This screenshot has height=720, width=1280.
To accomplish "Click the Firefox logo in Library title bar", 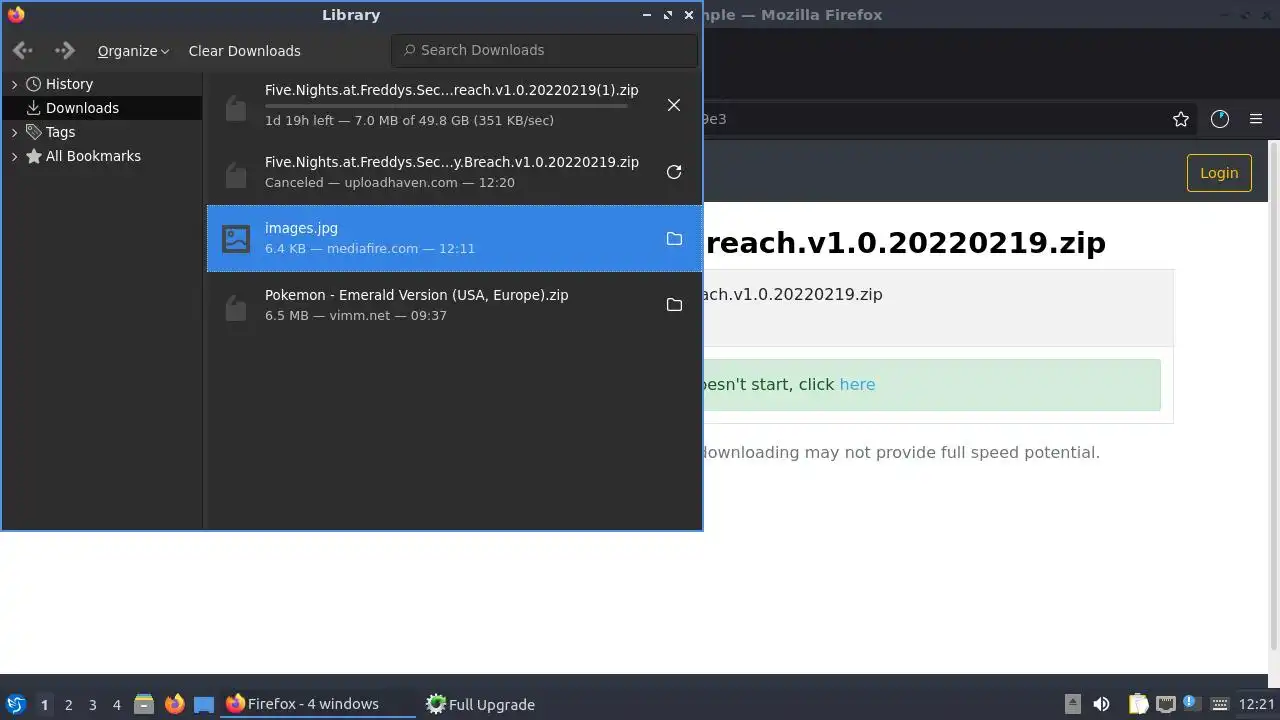I will click(x=16, y=15).
